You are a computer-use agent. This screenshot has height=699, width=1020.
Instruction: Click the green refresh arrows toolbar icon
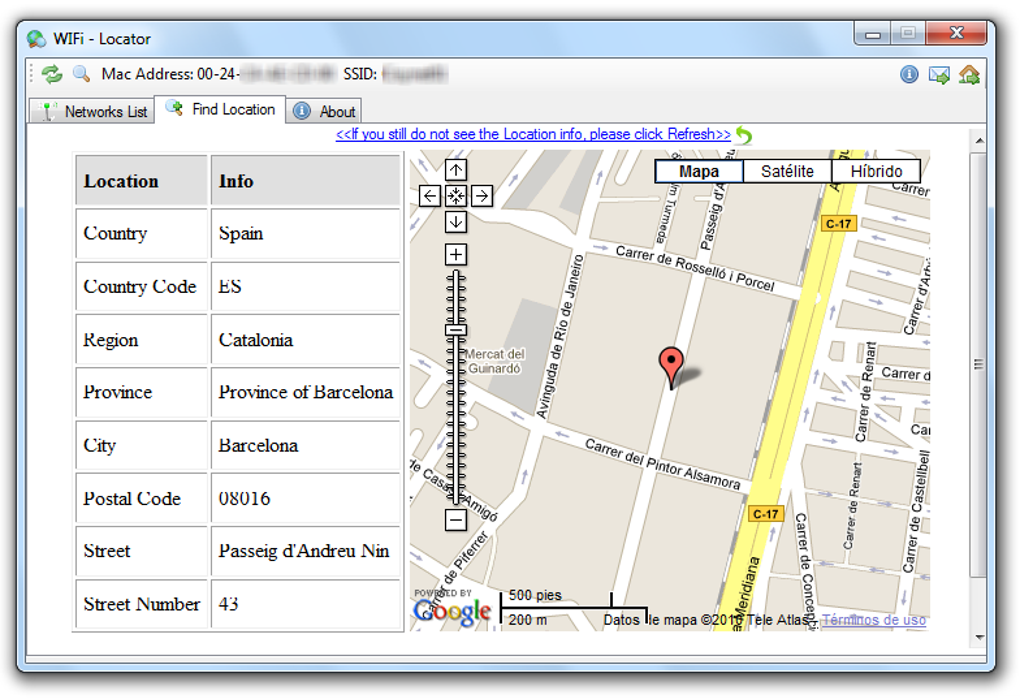coord(51,74)
